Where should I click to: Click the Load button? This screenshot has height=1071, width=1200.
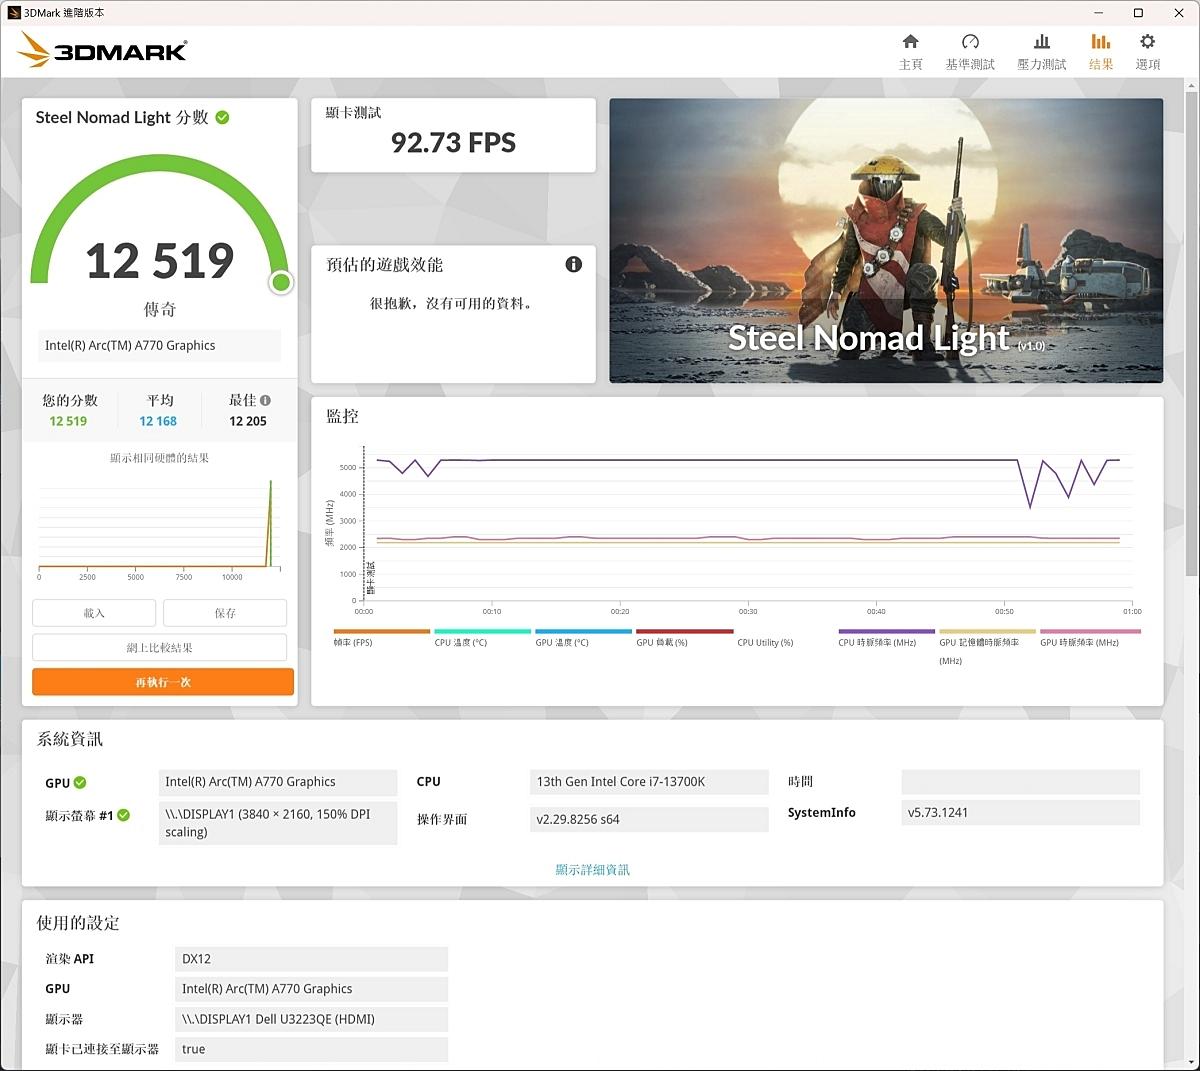pos(94,613)
